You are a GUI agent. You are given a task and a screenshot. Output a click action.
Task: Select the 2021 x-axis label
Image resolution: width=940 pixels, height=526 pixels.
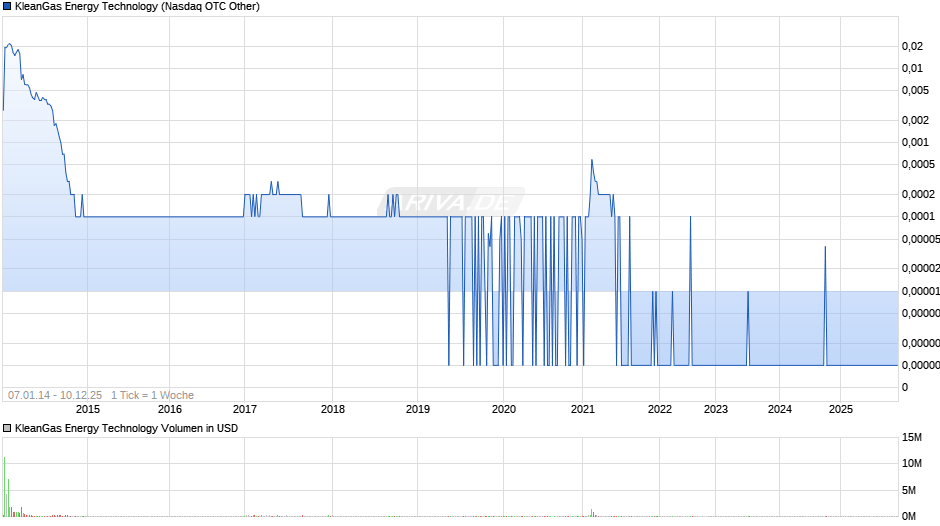583,409
